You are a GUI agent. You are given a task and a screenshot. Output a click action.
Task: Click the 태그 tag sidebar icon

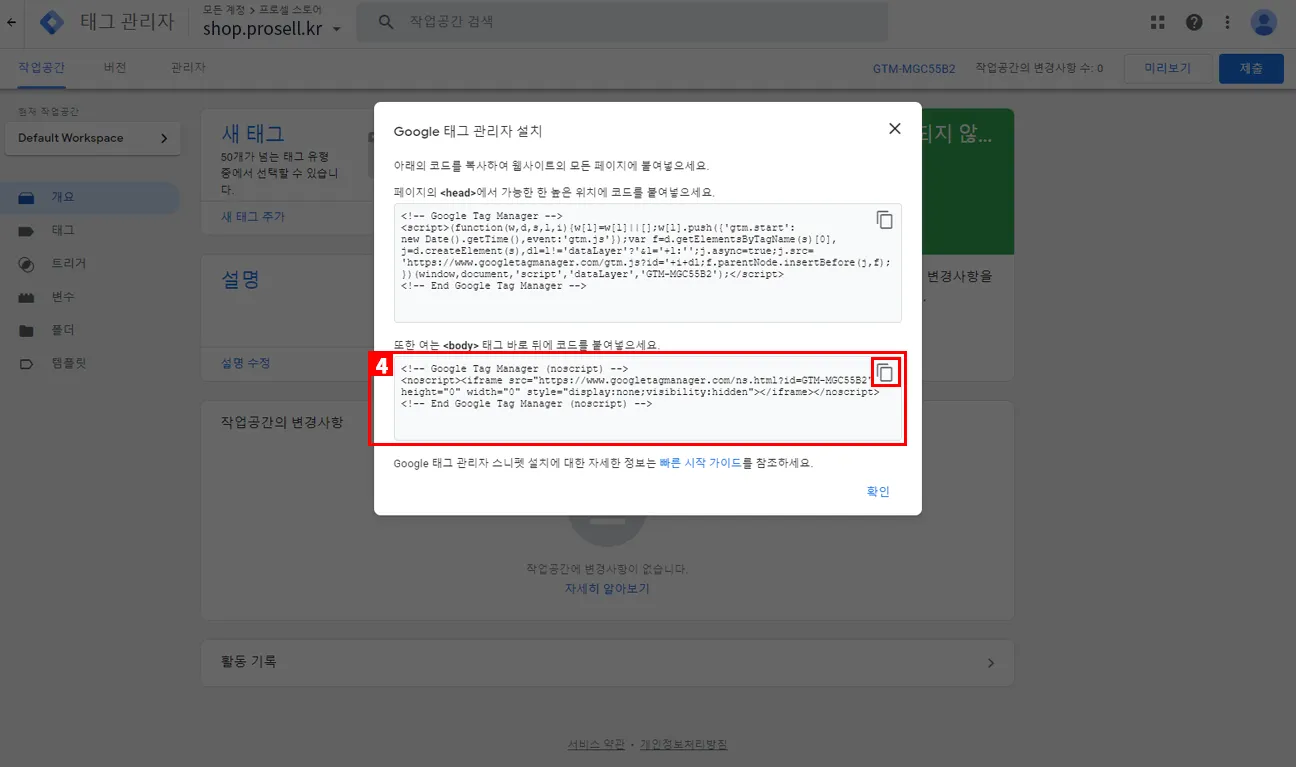[x=27, y=231]
